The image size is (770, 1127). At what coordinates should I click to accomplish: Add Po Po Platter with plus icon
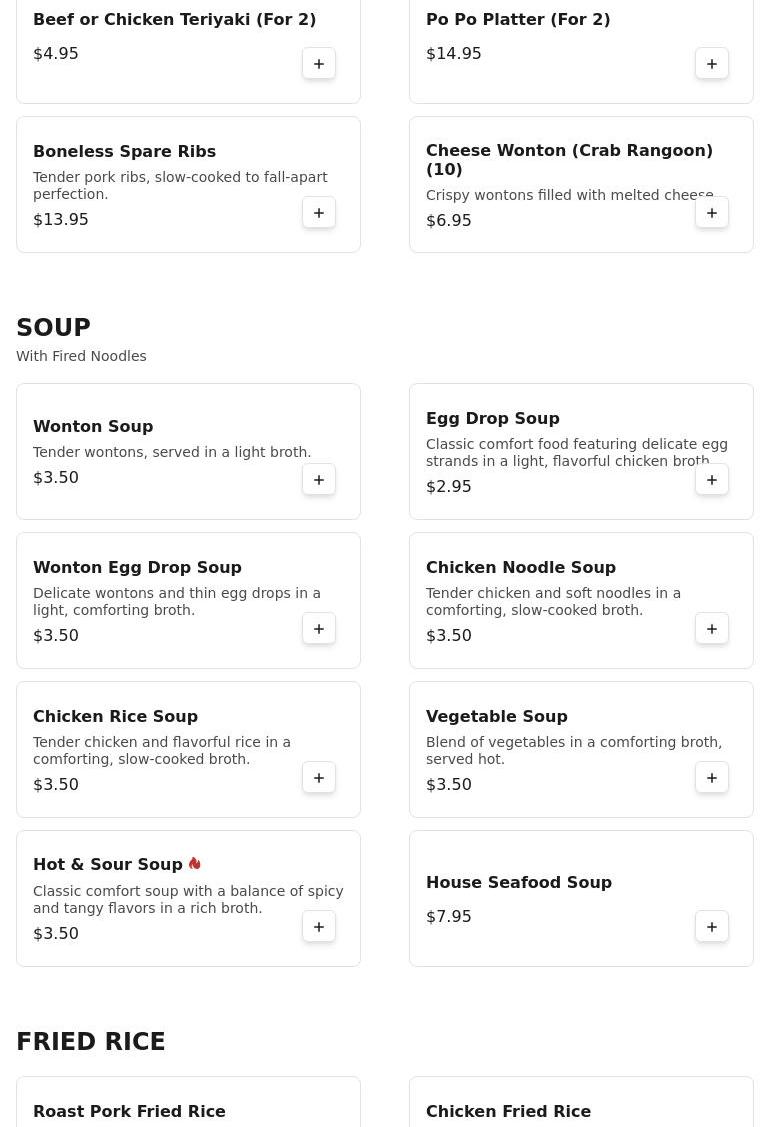coord(712,64)
